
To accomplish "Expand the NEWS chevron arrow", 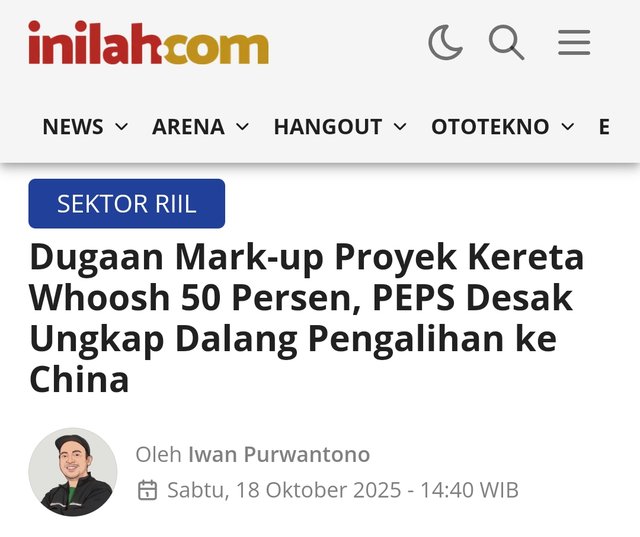I will [122, 127].
